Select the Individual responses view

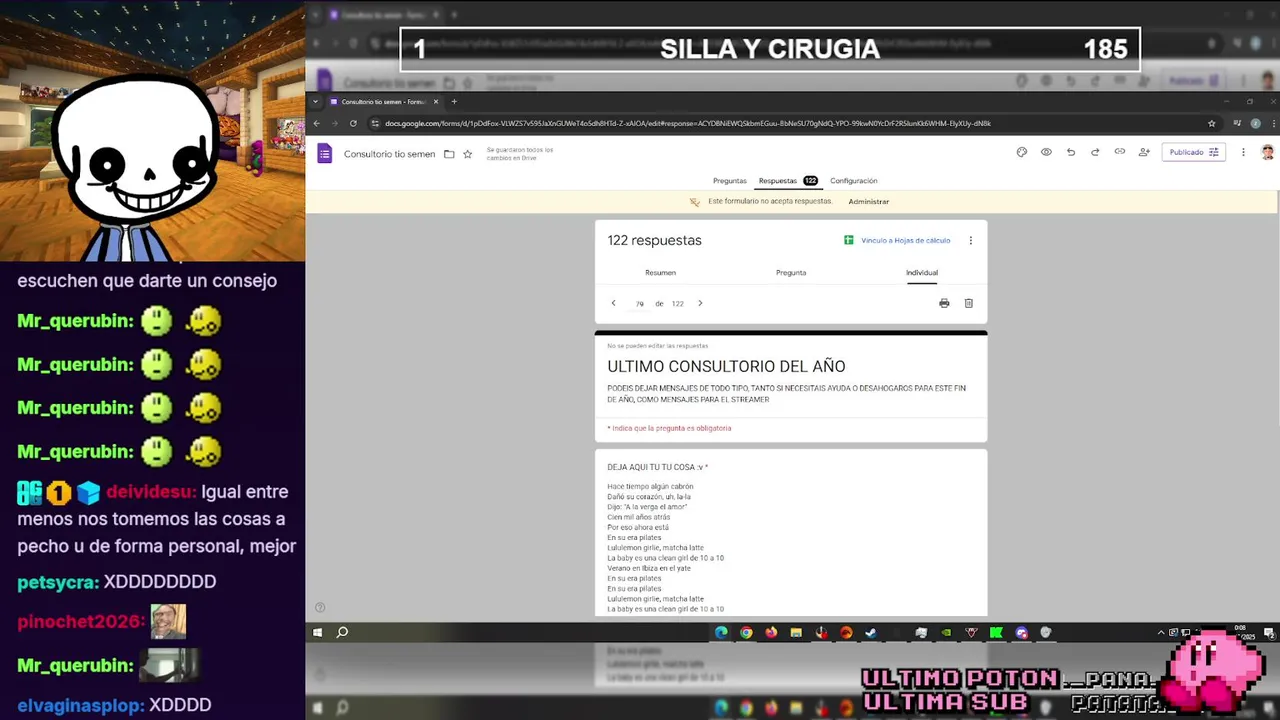[x=922, y=272]
